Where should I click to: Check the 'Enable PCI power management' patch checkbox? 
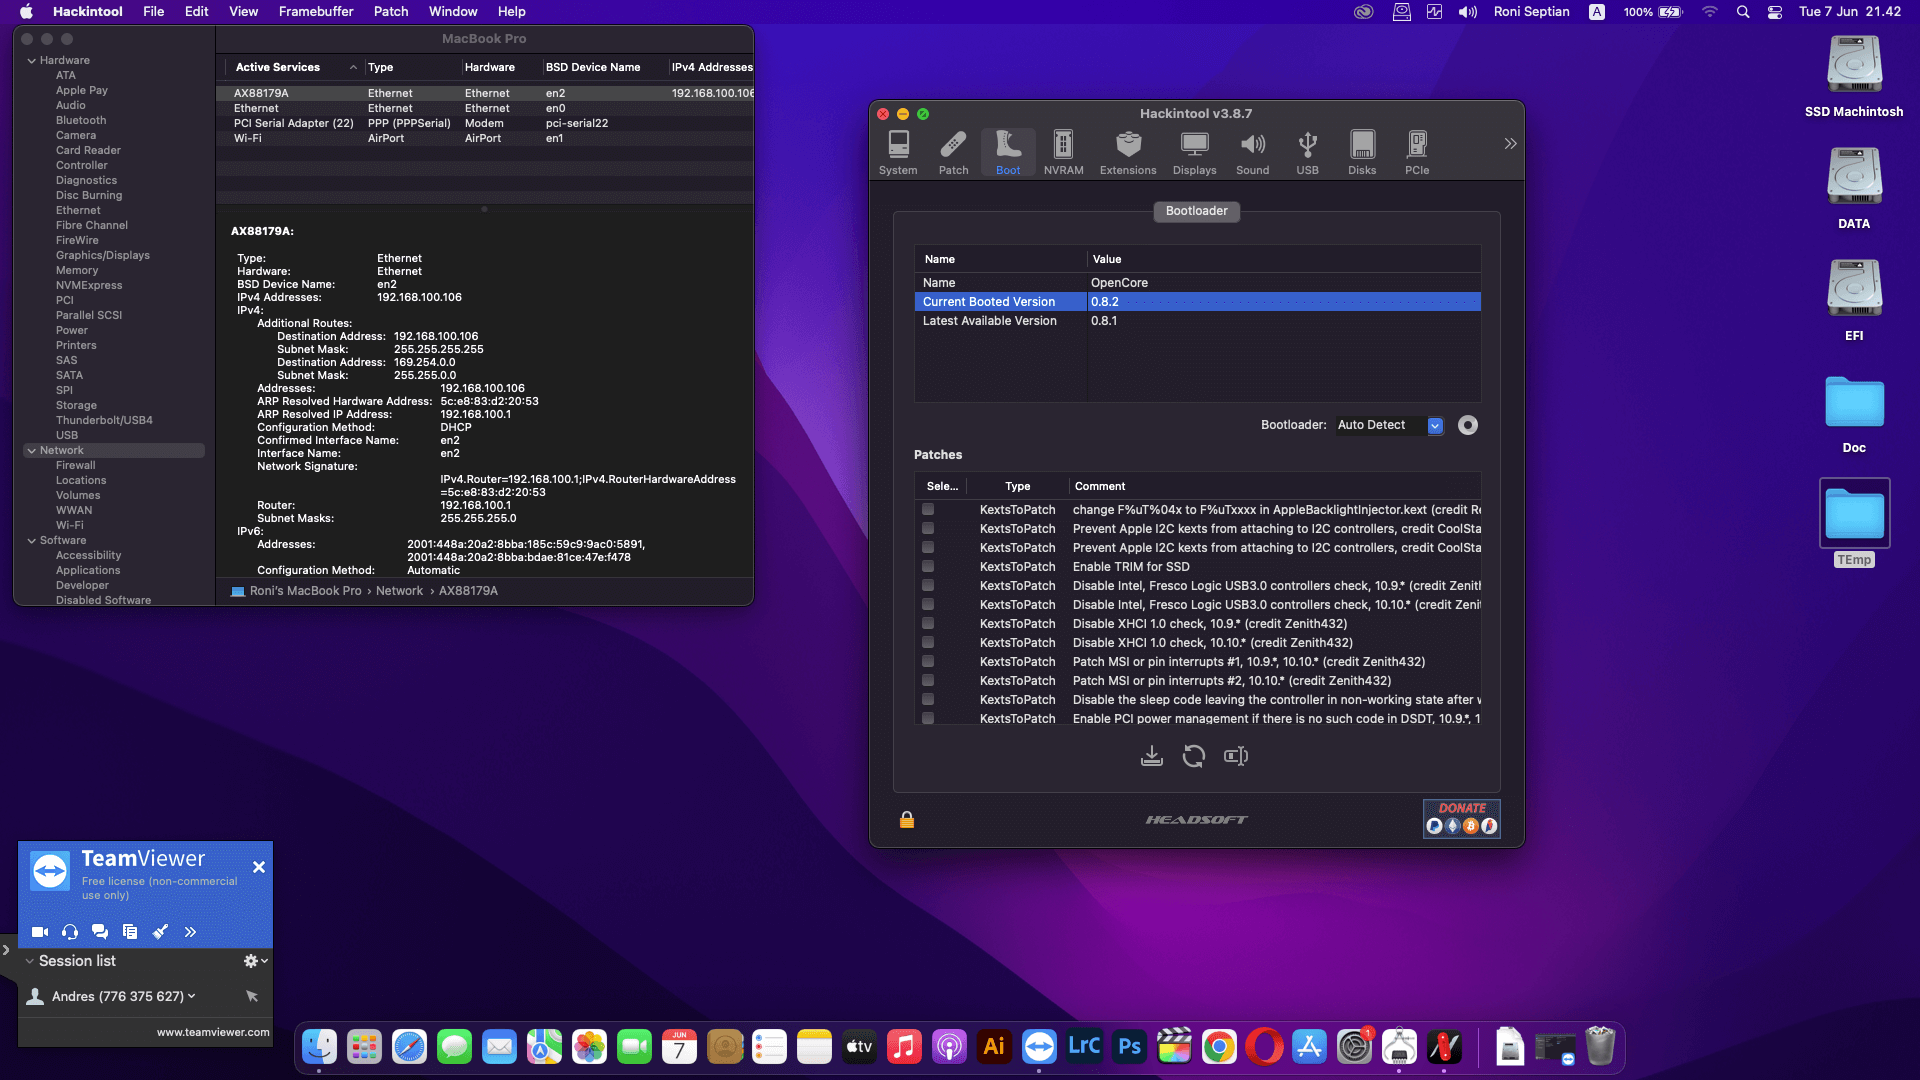click(x=928, y=719)
